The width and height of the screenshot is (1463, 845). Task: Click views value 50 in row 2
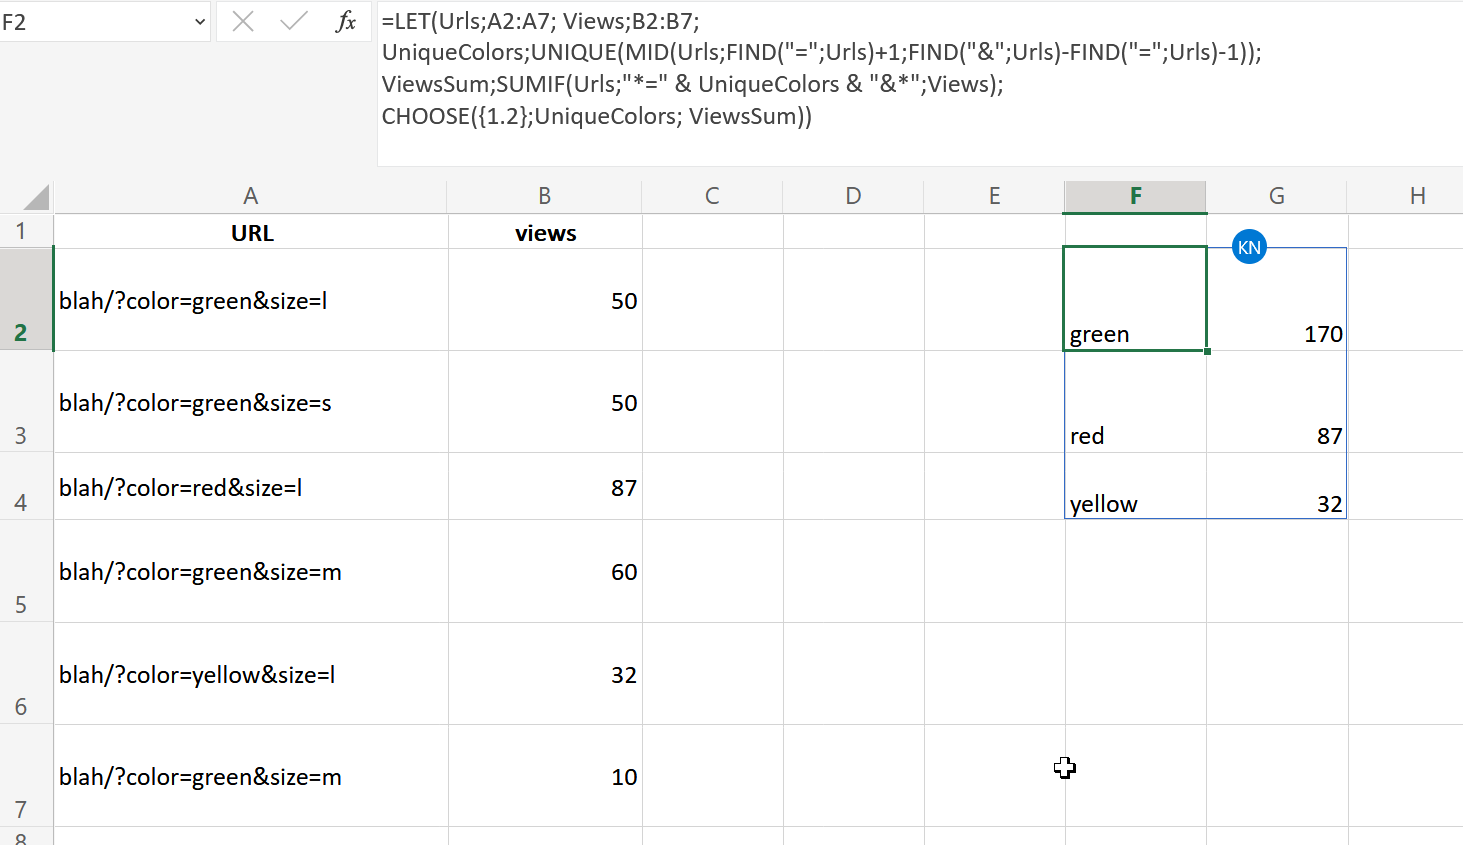(x=545, y=300)
